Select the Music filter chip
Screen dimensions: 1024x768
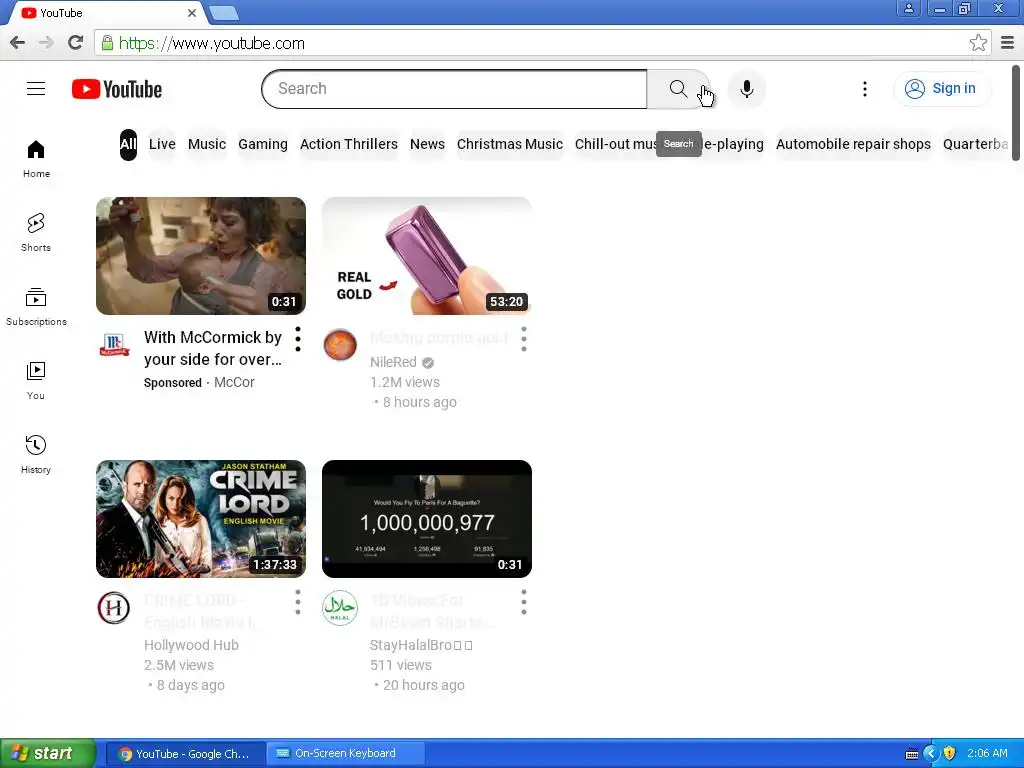point(207,144)
